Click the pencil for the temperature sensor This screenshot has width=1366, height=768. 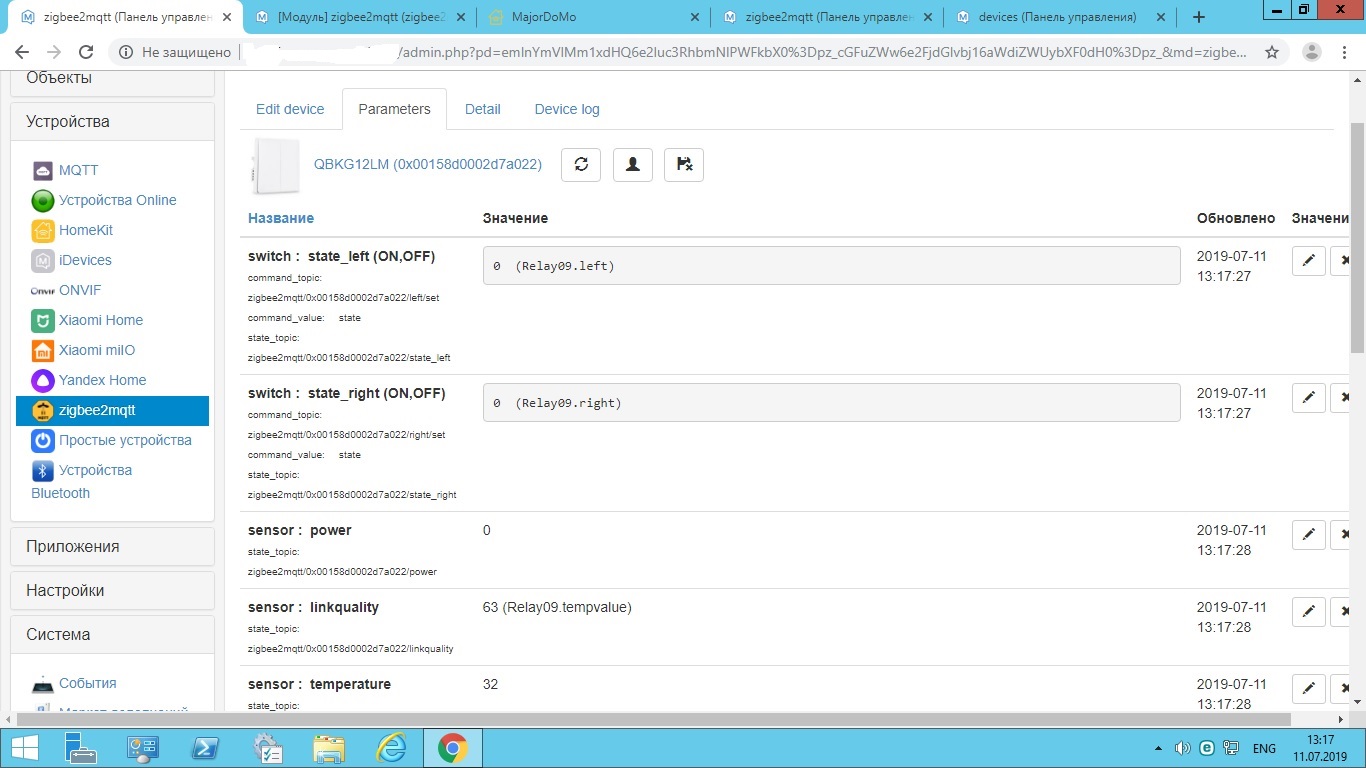click(x=1308, y=689)
